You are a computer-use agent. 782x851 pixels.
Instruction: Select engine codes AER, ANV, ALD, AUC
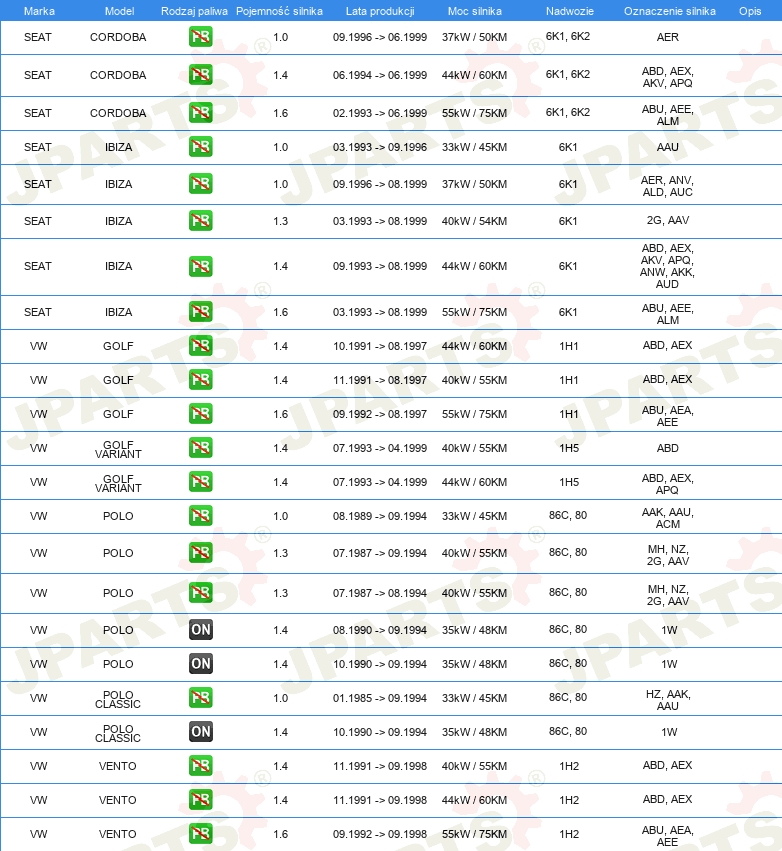667,186
